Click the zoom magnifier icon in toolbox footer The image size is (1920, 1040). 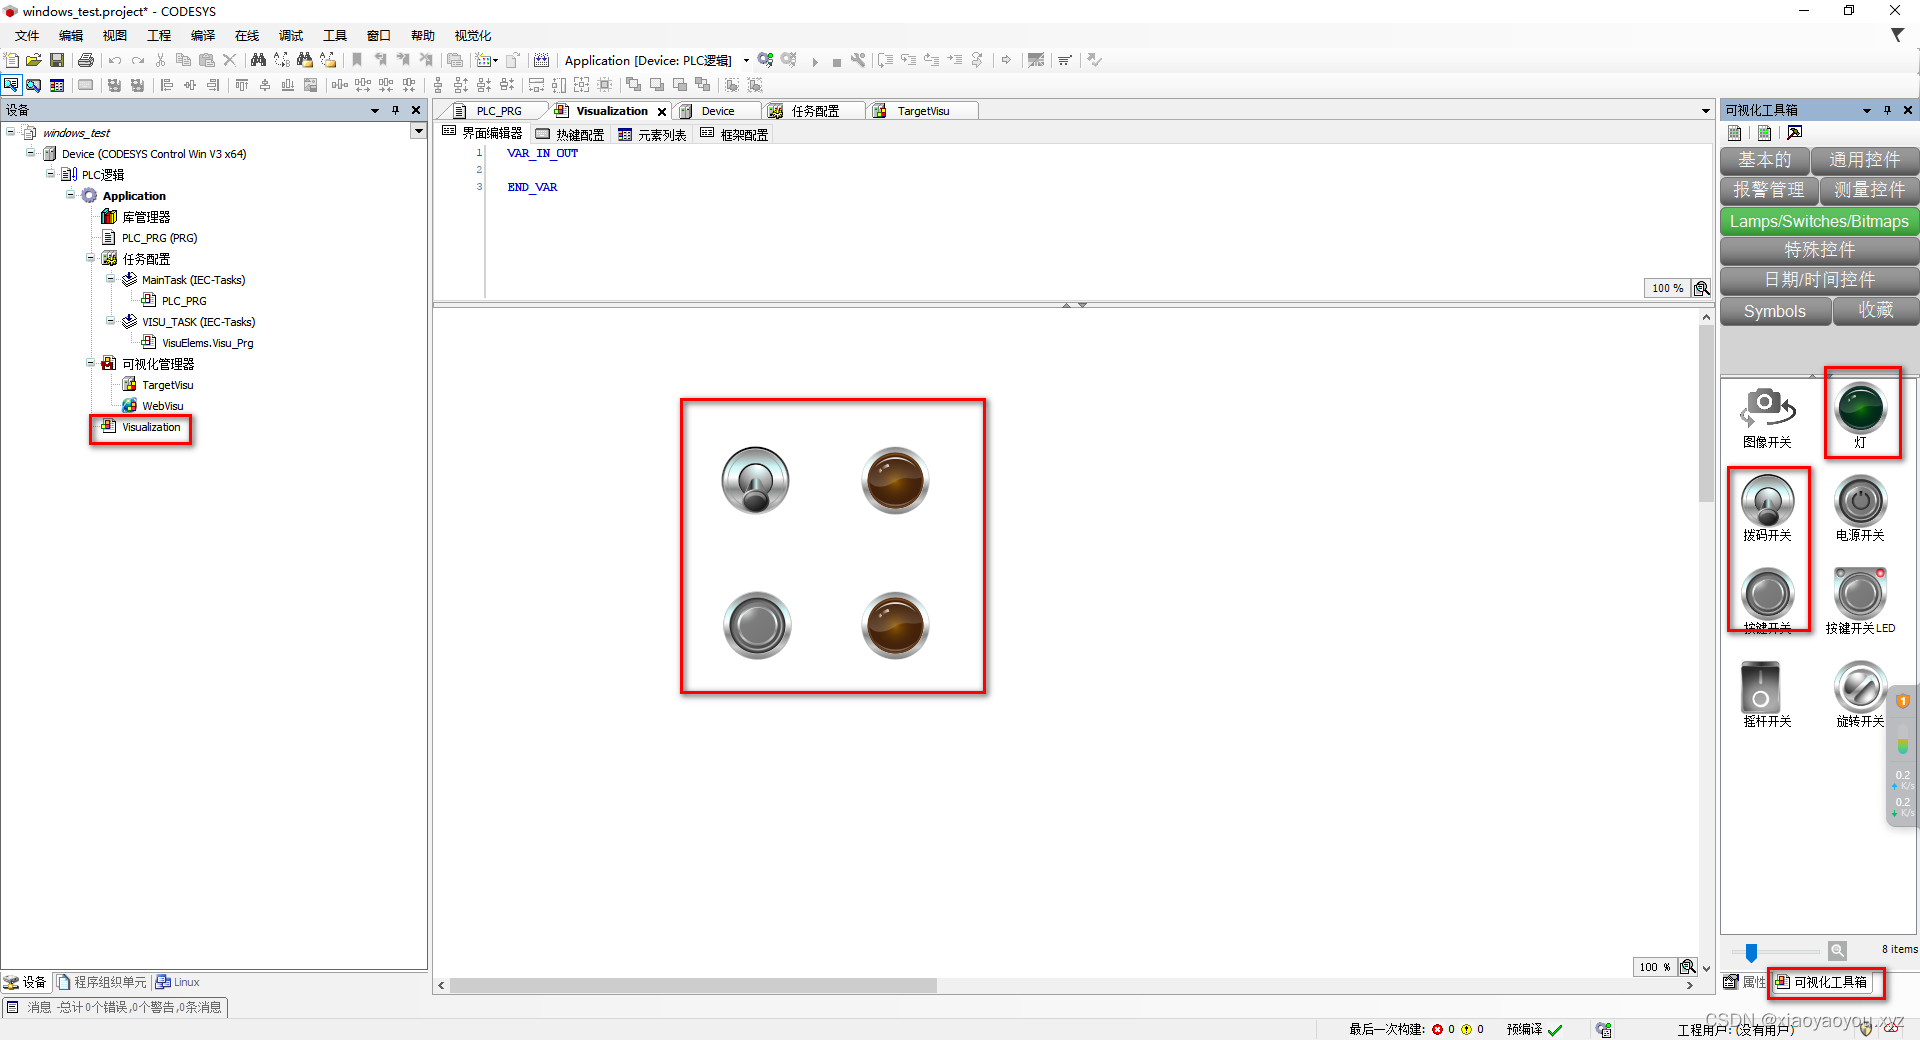coord(1837,950)
